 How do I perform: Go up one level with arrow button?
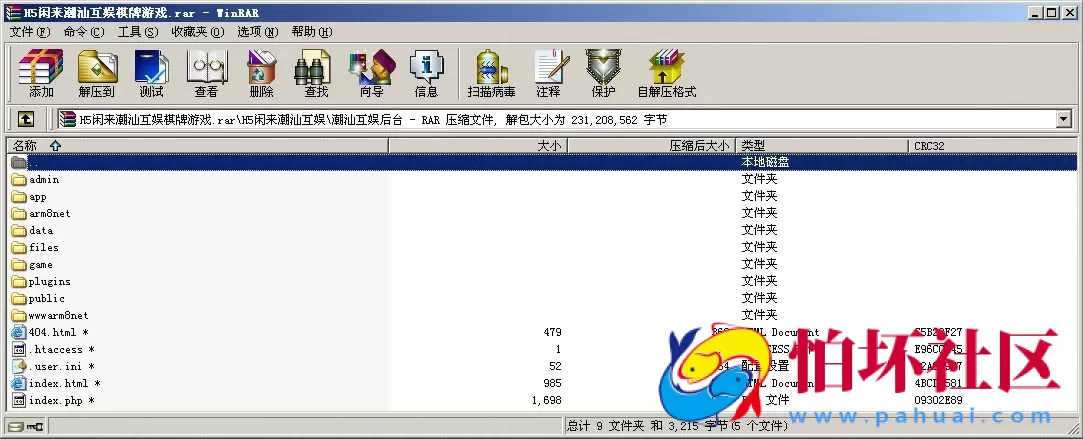click(x=26, y=119)
